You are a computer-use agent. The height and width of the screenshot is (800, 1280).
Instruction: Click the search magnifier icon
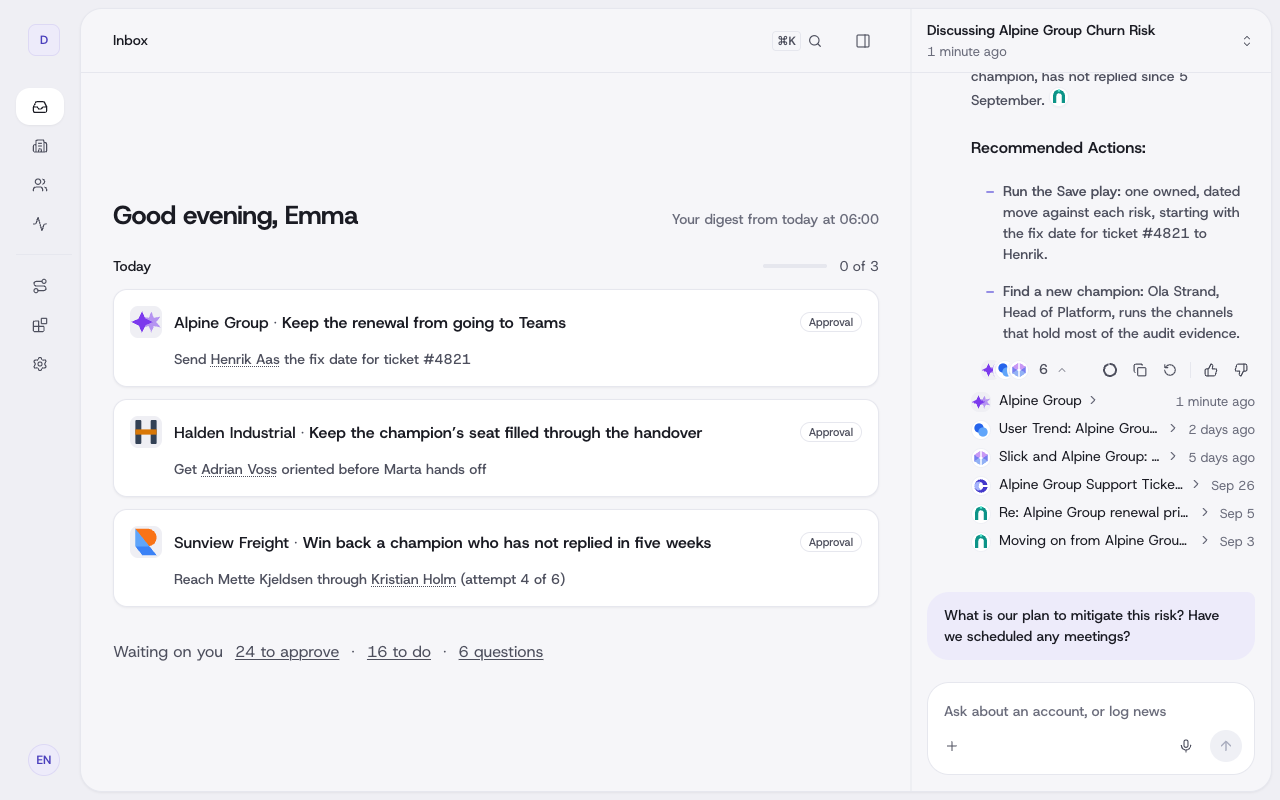click(x=815, y=41)
